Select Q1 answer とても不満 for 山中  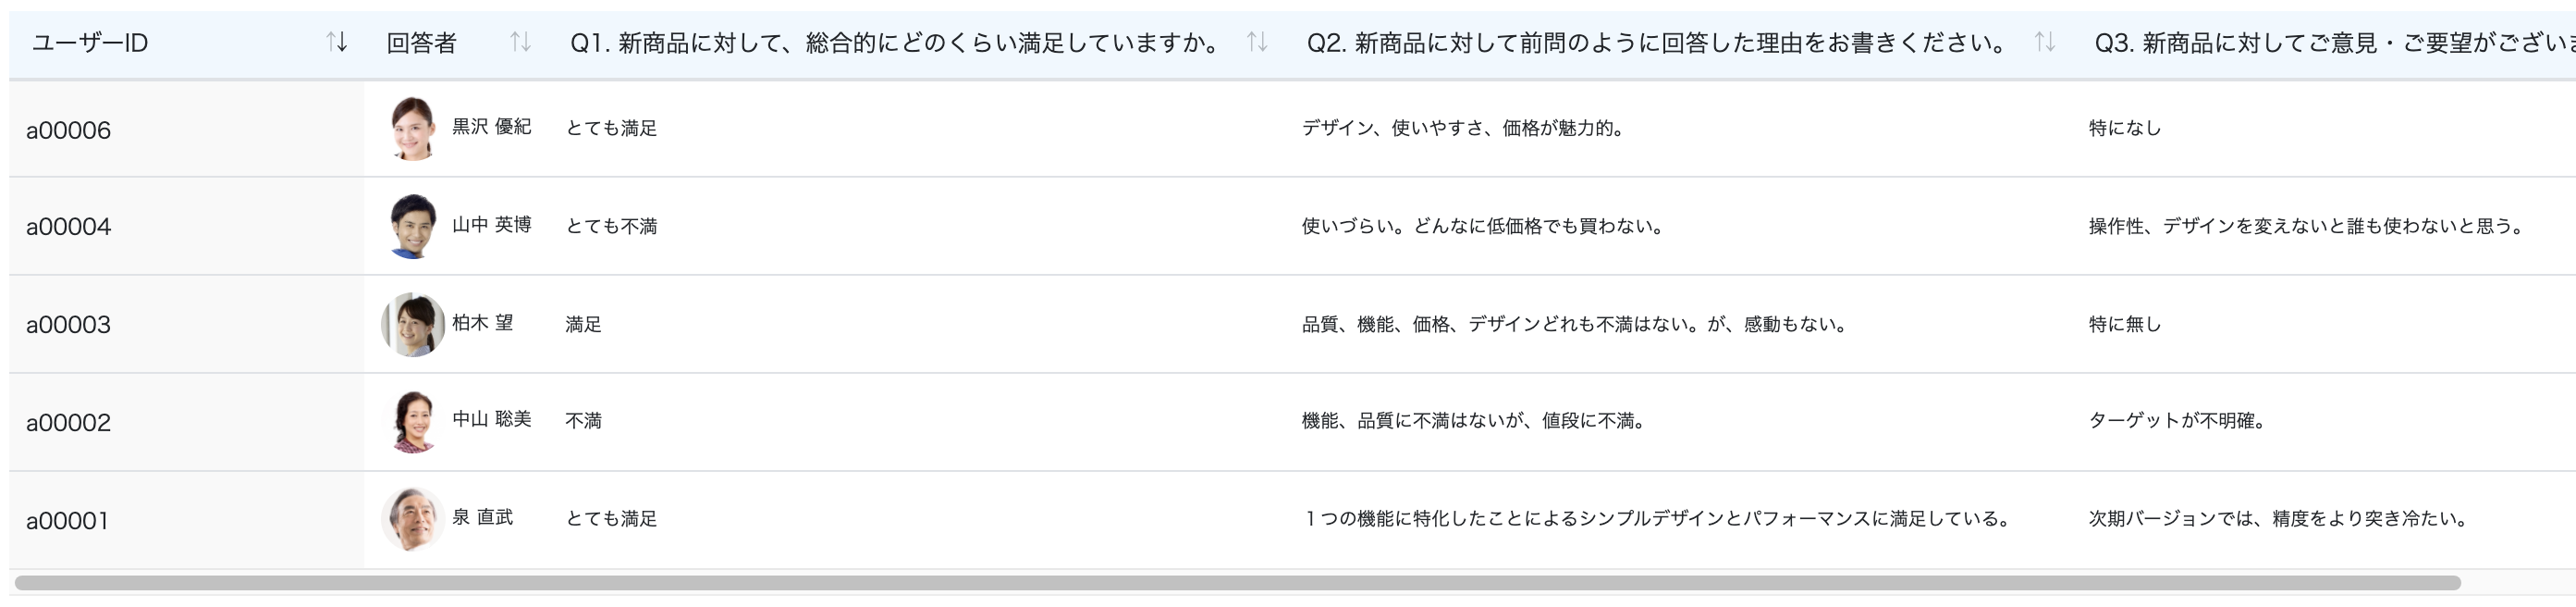tap(611, 226)
